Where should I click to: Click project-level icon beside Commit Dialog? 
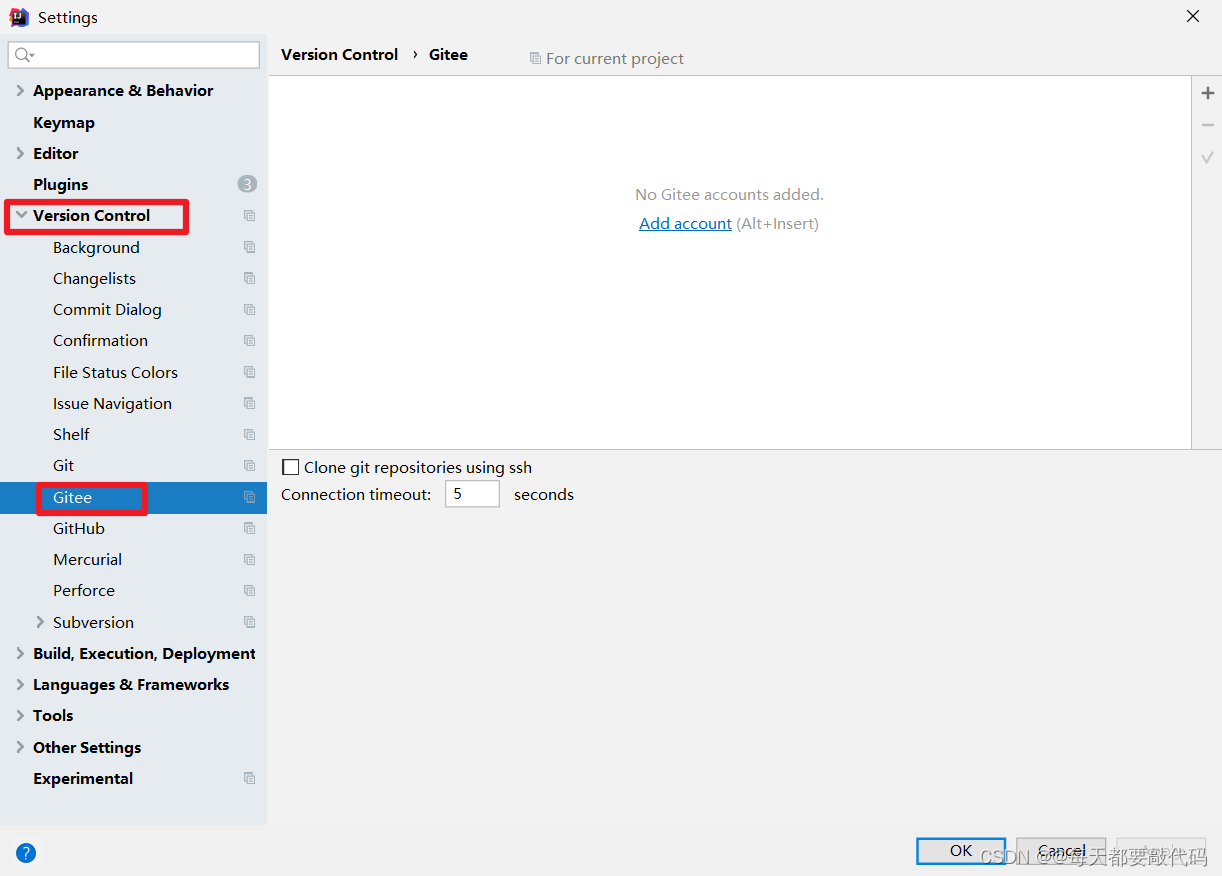coord(249,310)
